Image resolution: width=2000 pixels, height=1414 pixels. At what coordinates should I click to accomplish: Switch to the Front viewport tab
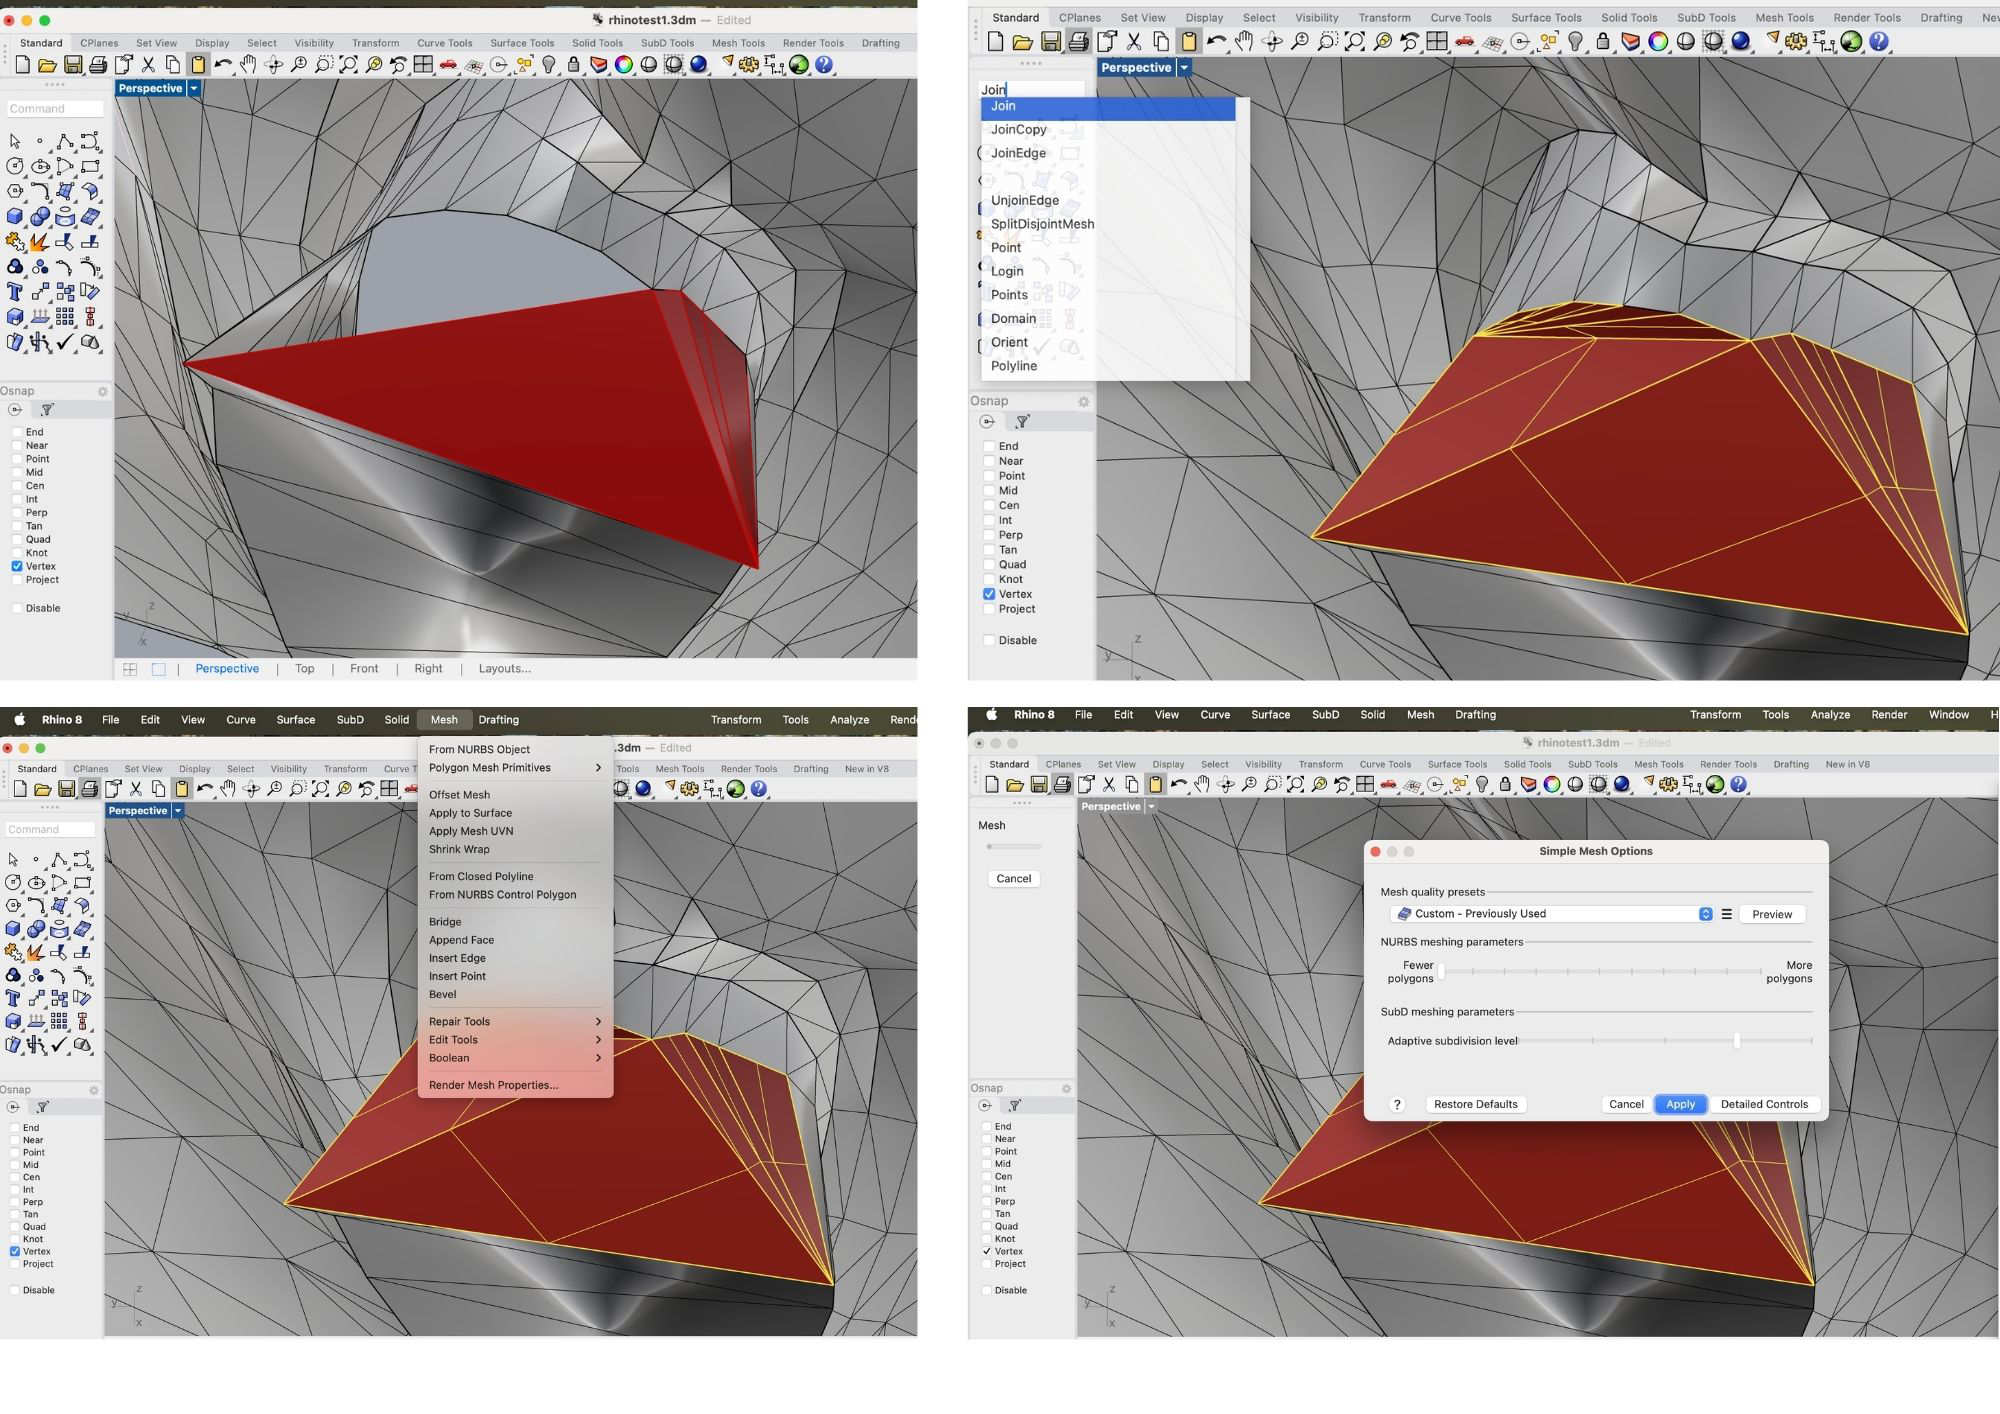click(x=364, y=669)
